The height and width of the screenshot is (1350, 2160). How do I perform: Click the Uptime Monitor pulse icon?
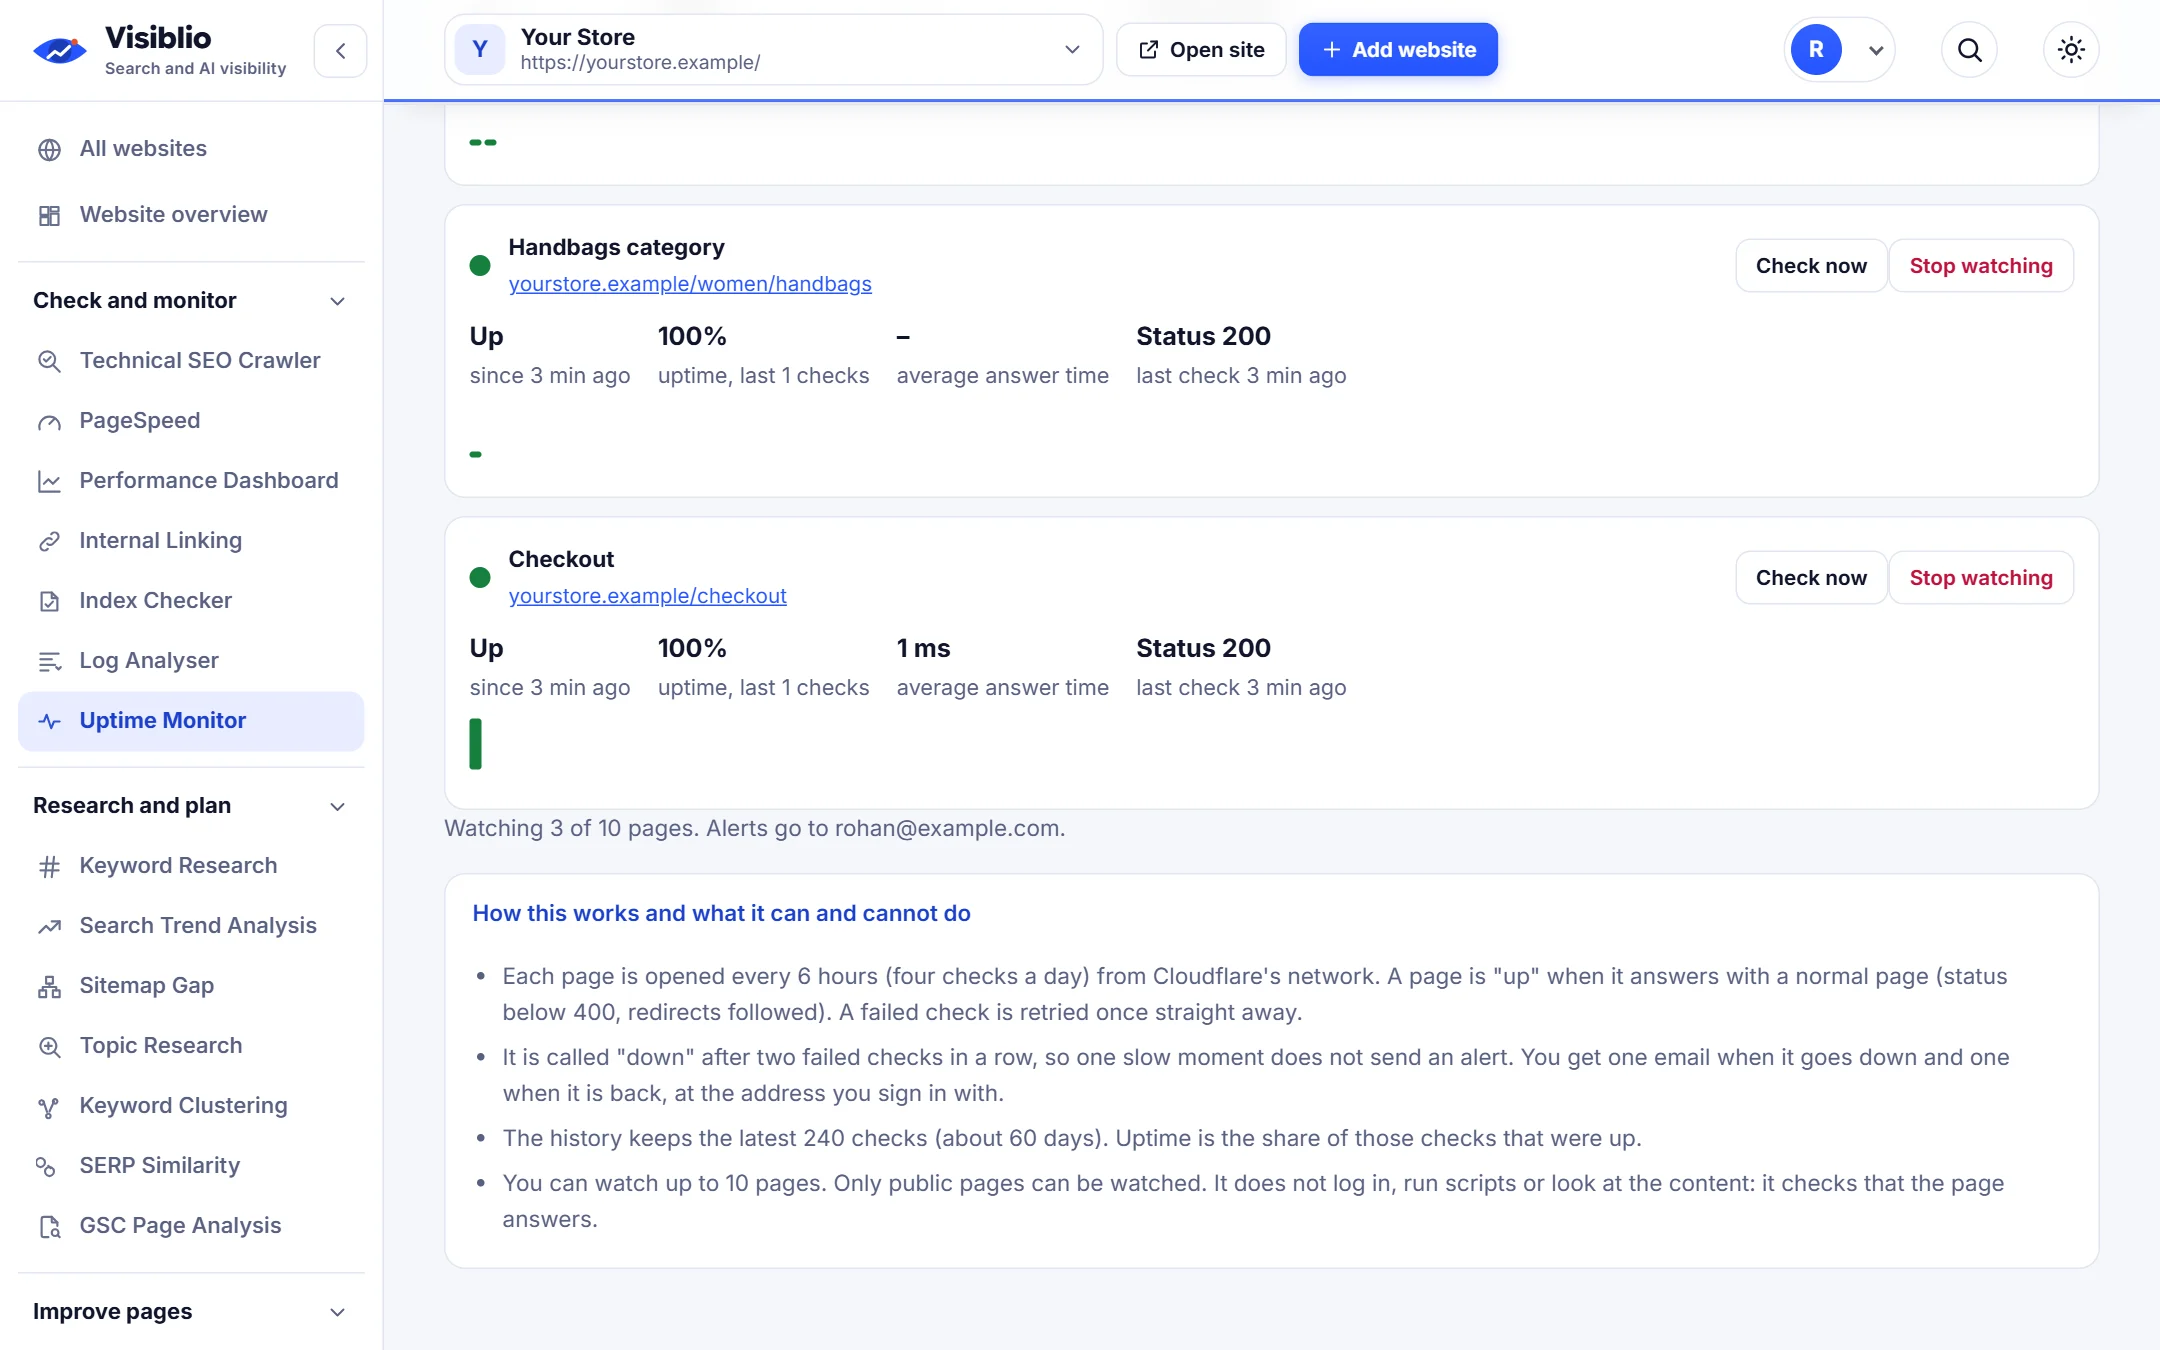49,721
